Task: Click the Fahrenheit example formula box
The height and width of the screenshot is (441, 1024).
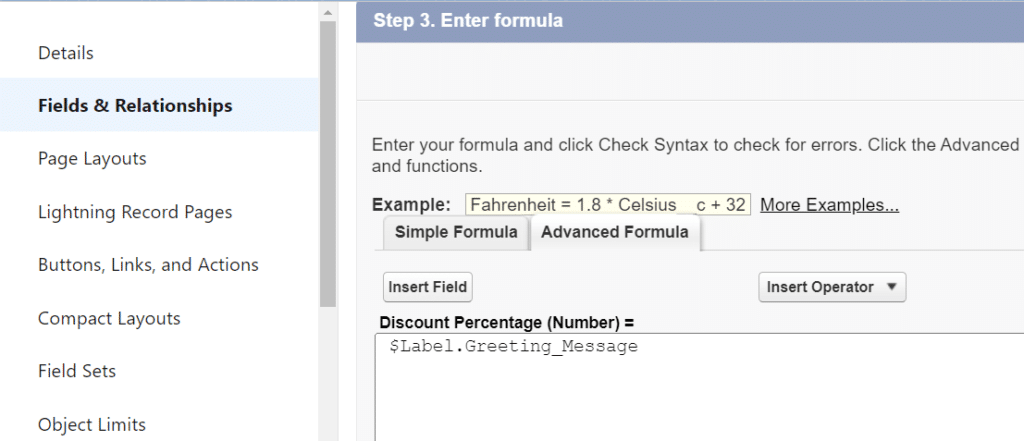Action: click(608, 205)
